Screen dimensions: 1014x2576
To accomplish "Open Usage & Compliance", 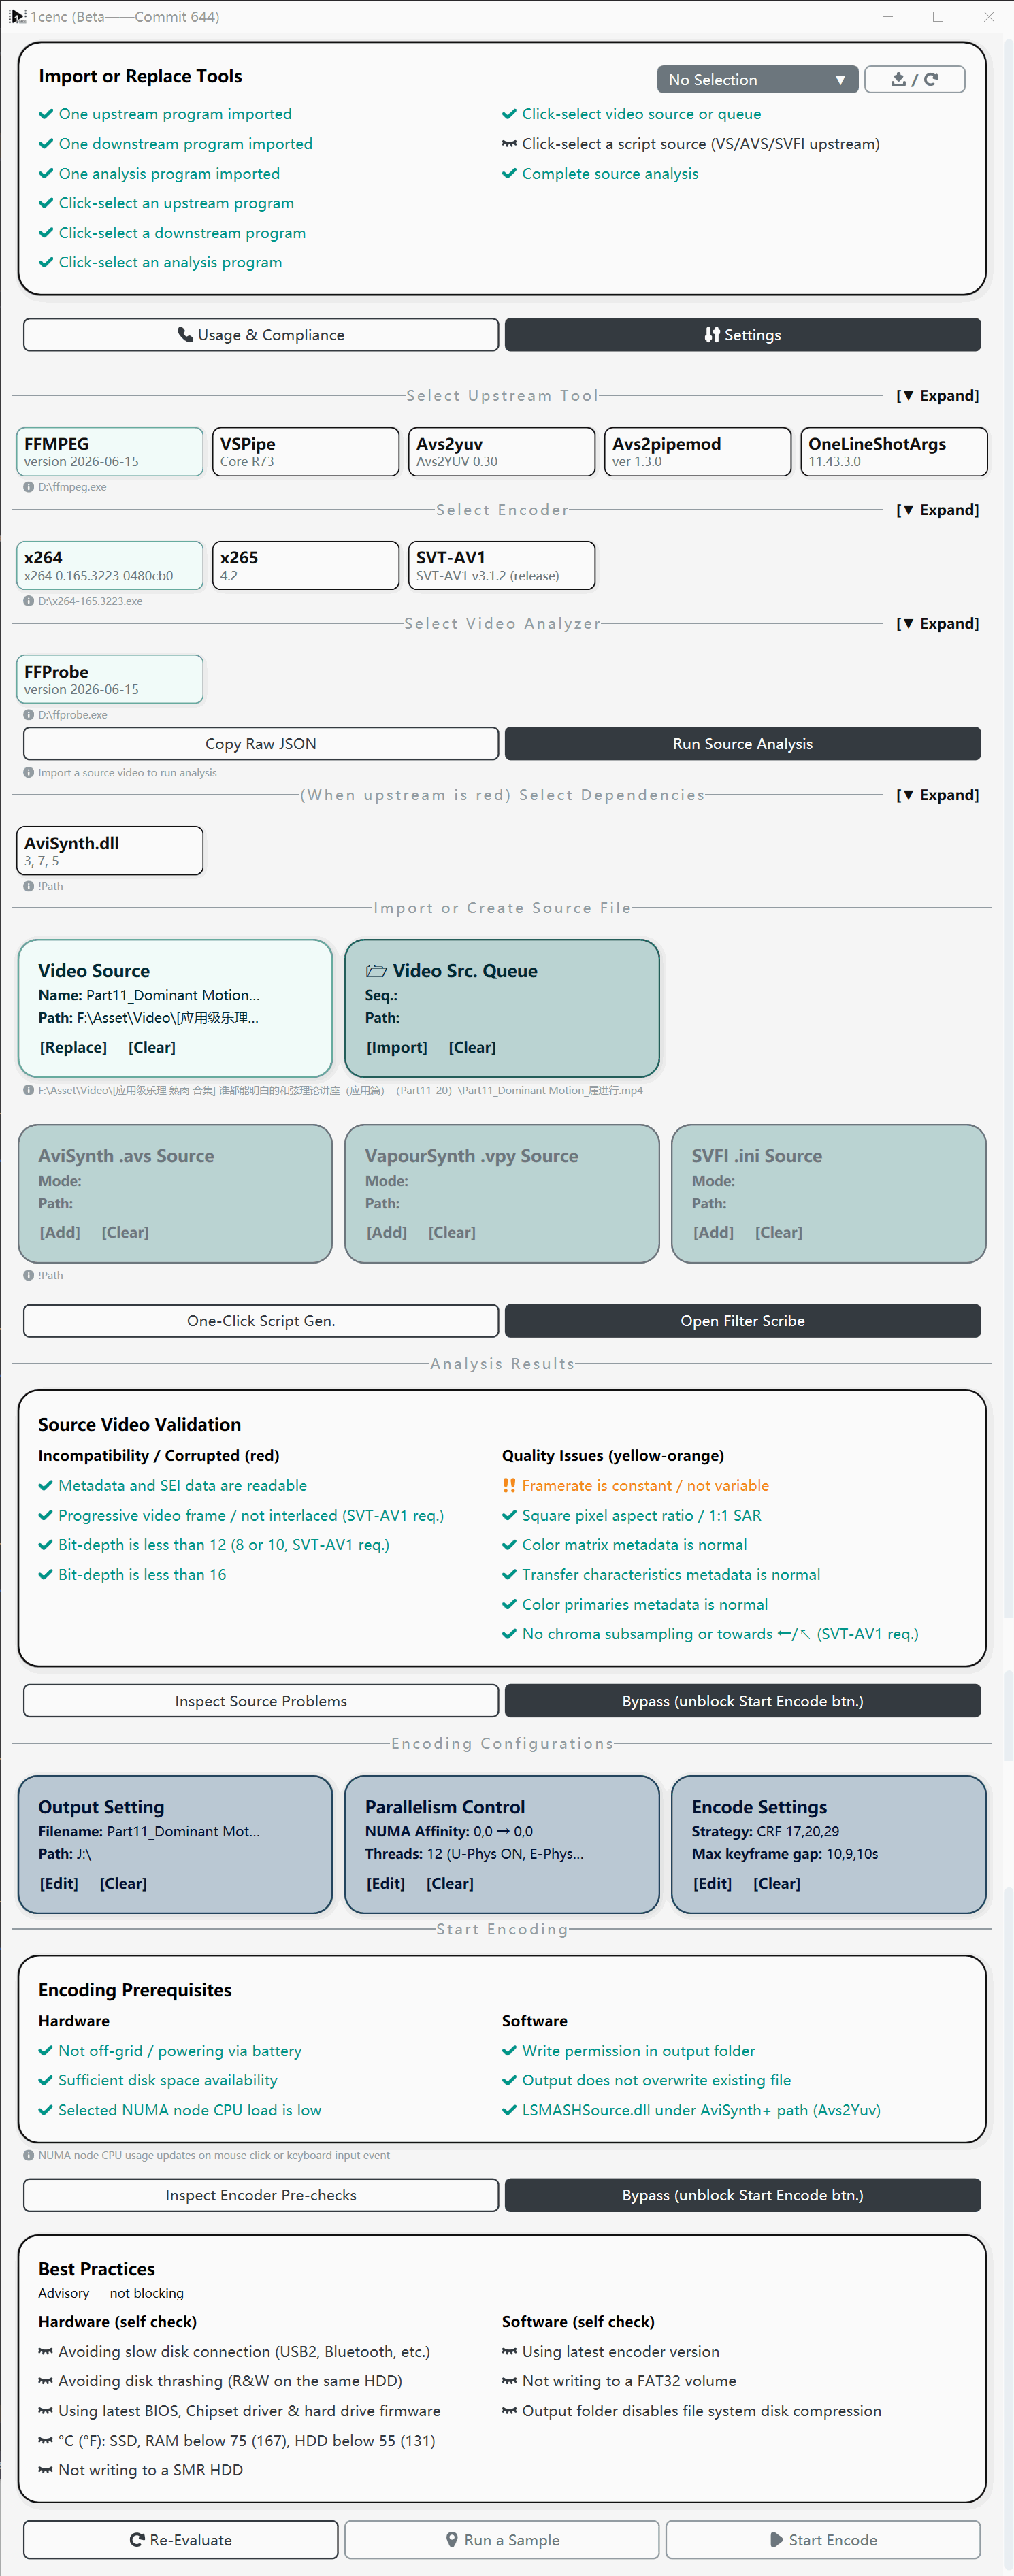I will tap(261, 335).
